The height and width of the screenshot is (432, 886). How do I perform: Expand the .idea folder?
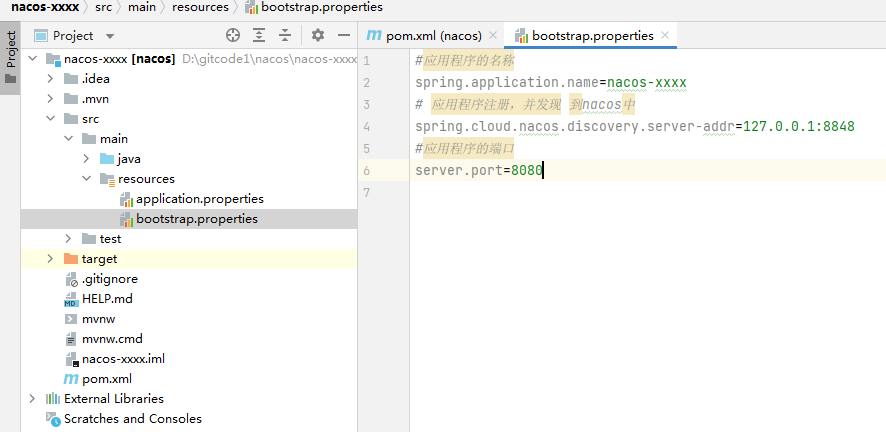pos(50,78)
